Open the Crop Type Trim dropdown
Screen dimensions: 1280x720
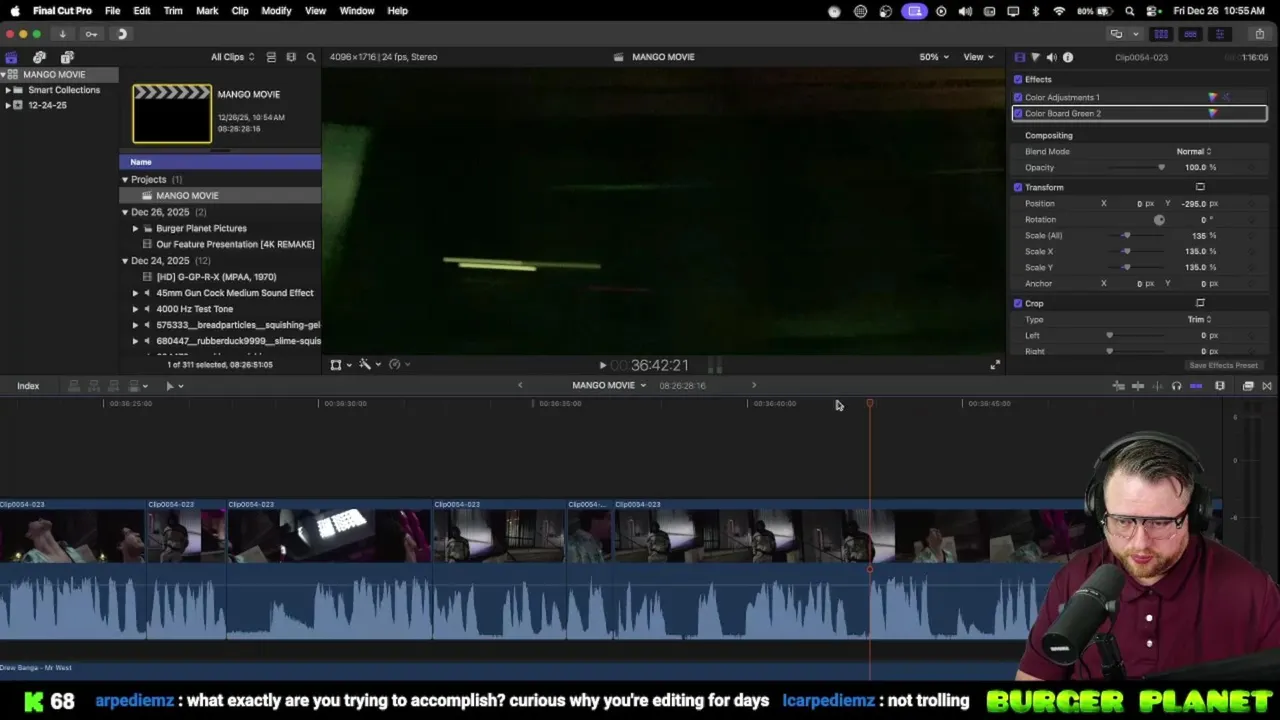tap(1199, 319)
